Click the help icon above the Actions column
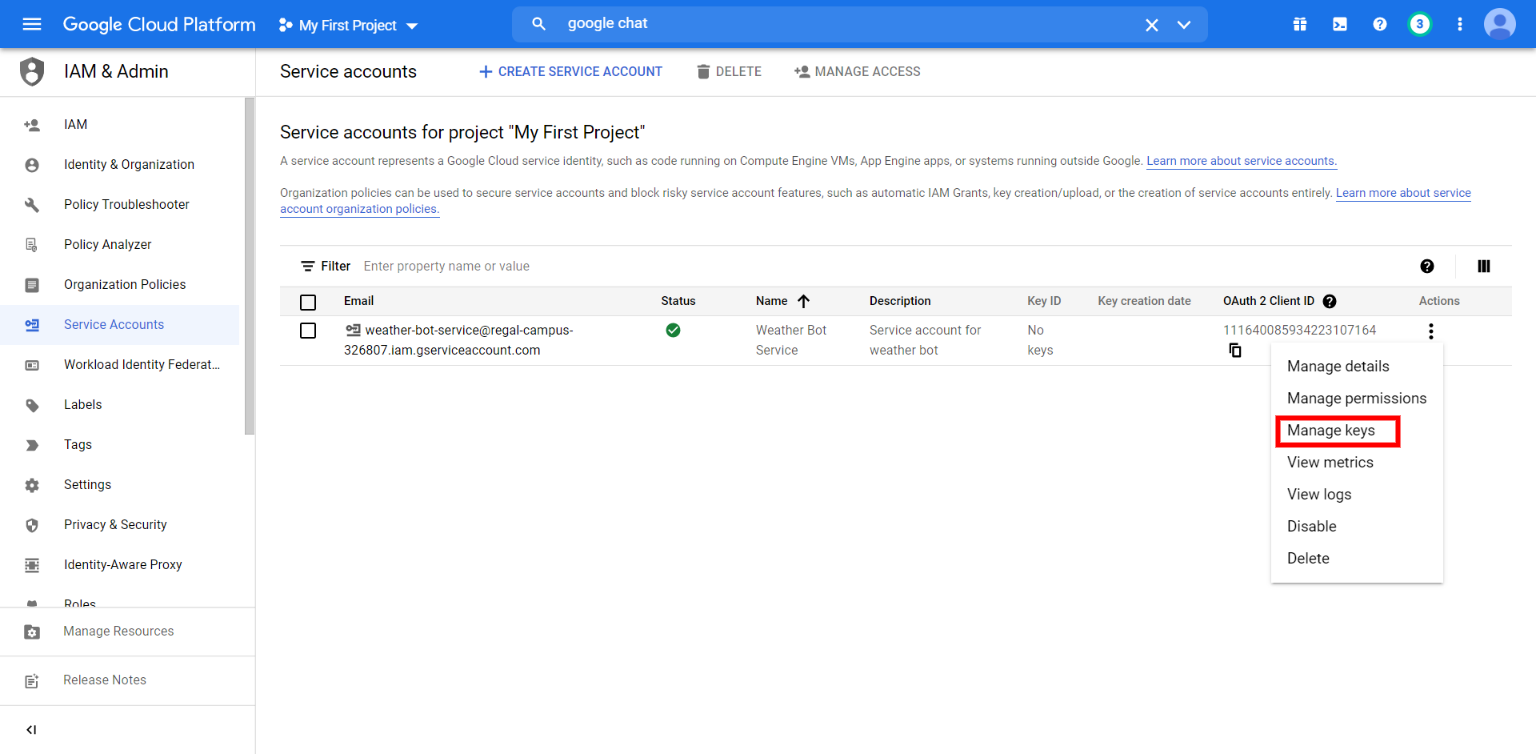The image size is (1536, 754). coord(1427,266)
